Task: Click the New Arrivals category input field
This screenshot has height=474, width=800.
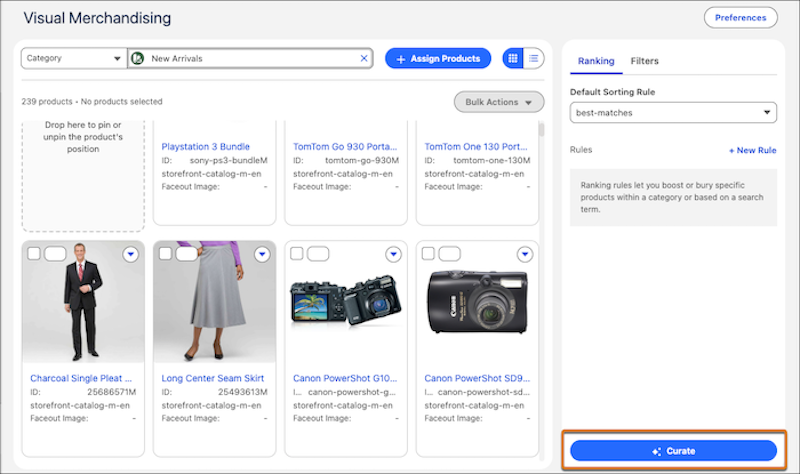Action: coord(250,58)
